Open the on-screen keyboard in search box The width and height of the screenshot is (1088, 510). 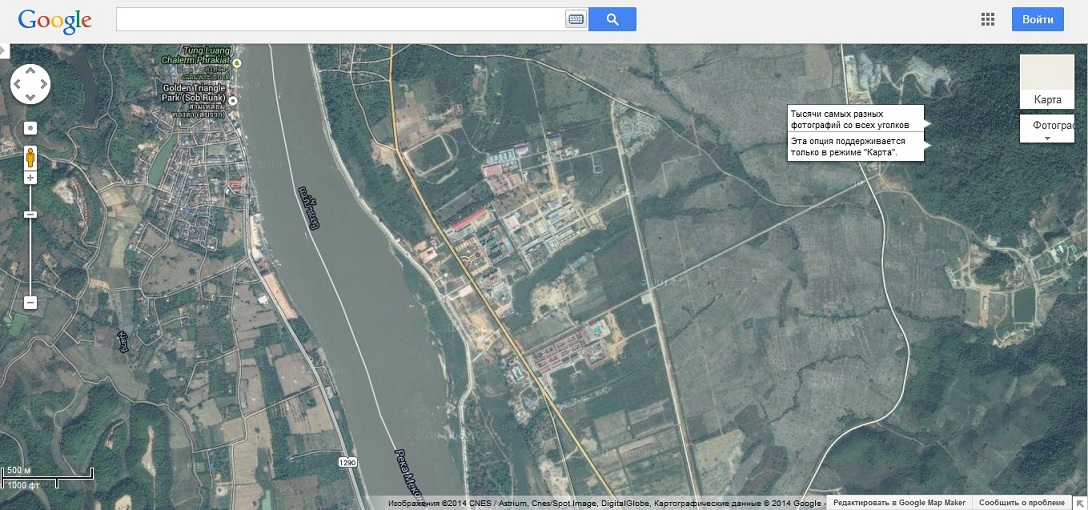tap(576, 19)
